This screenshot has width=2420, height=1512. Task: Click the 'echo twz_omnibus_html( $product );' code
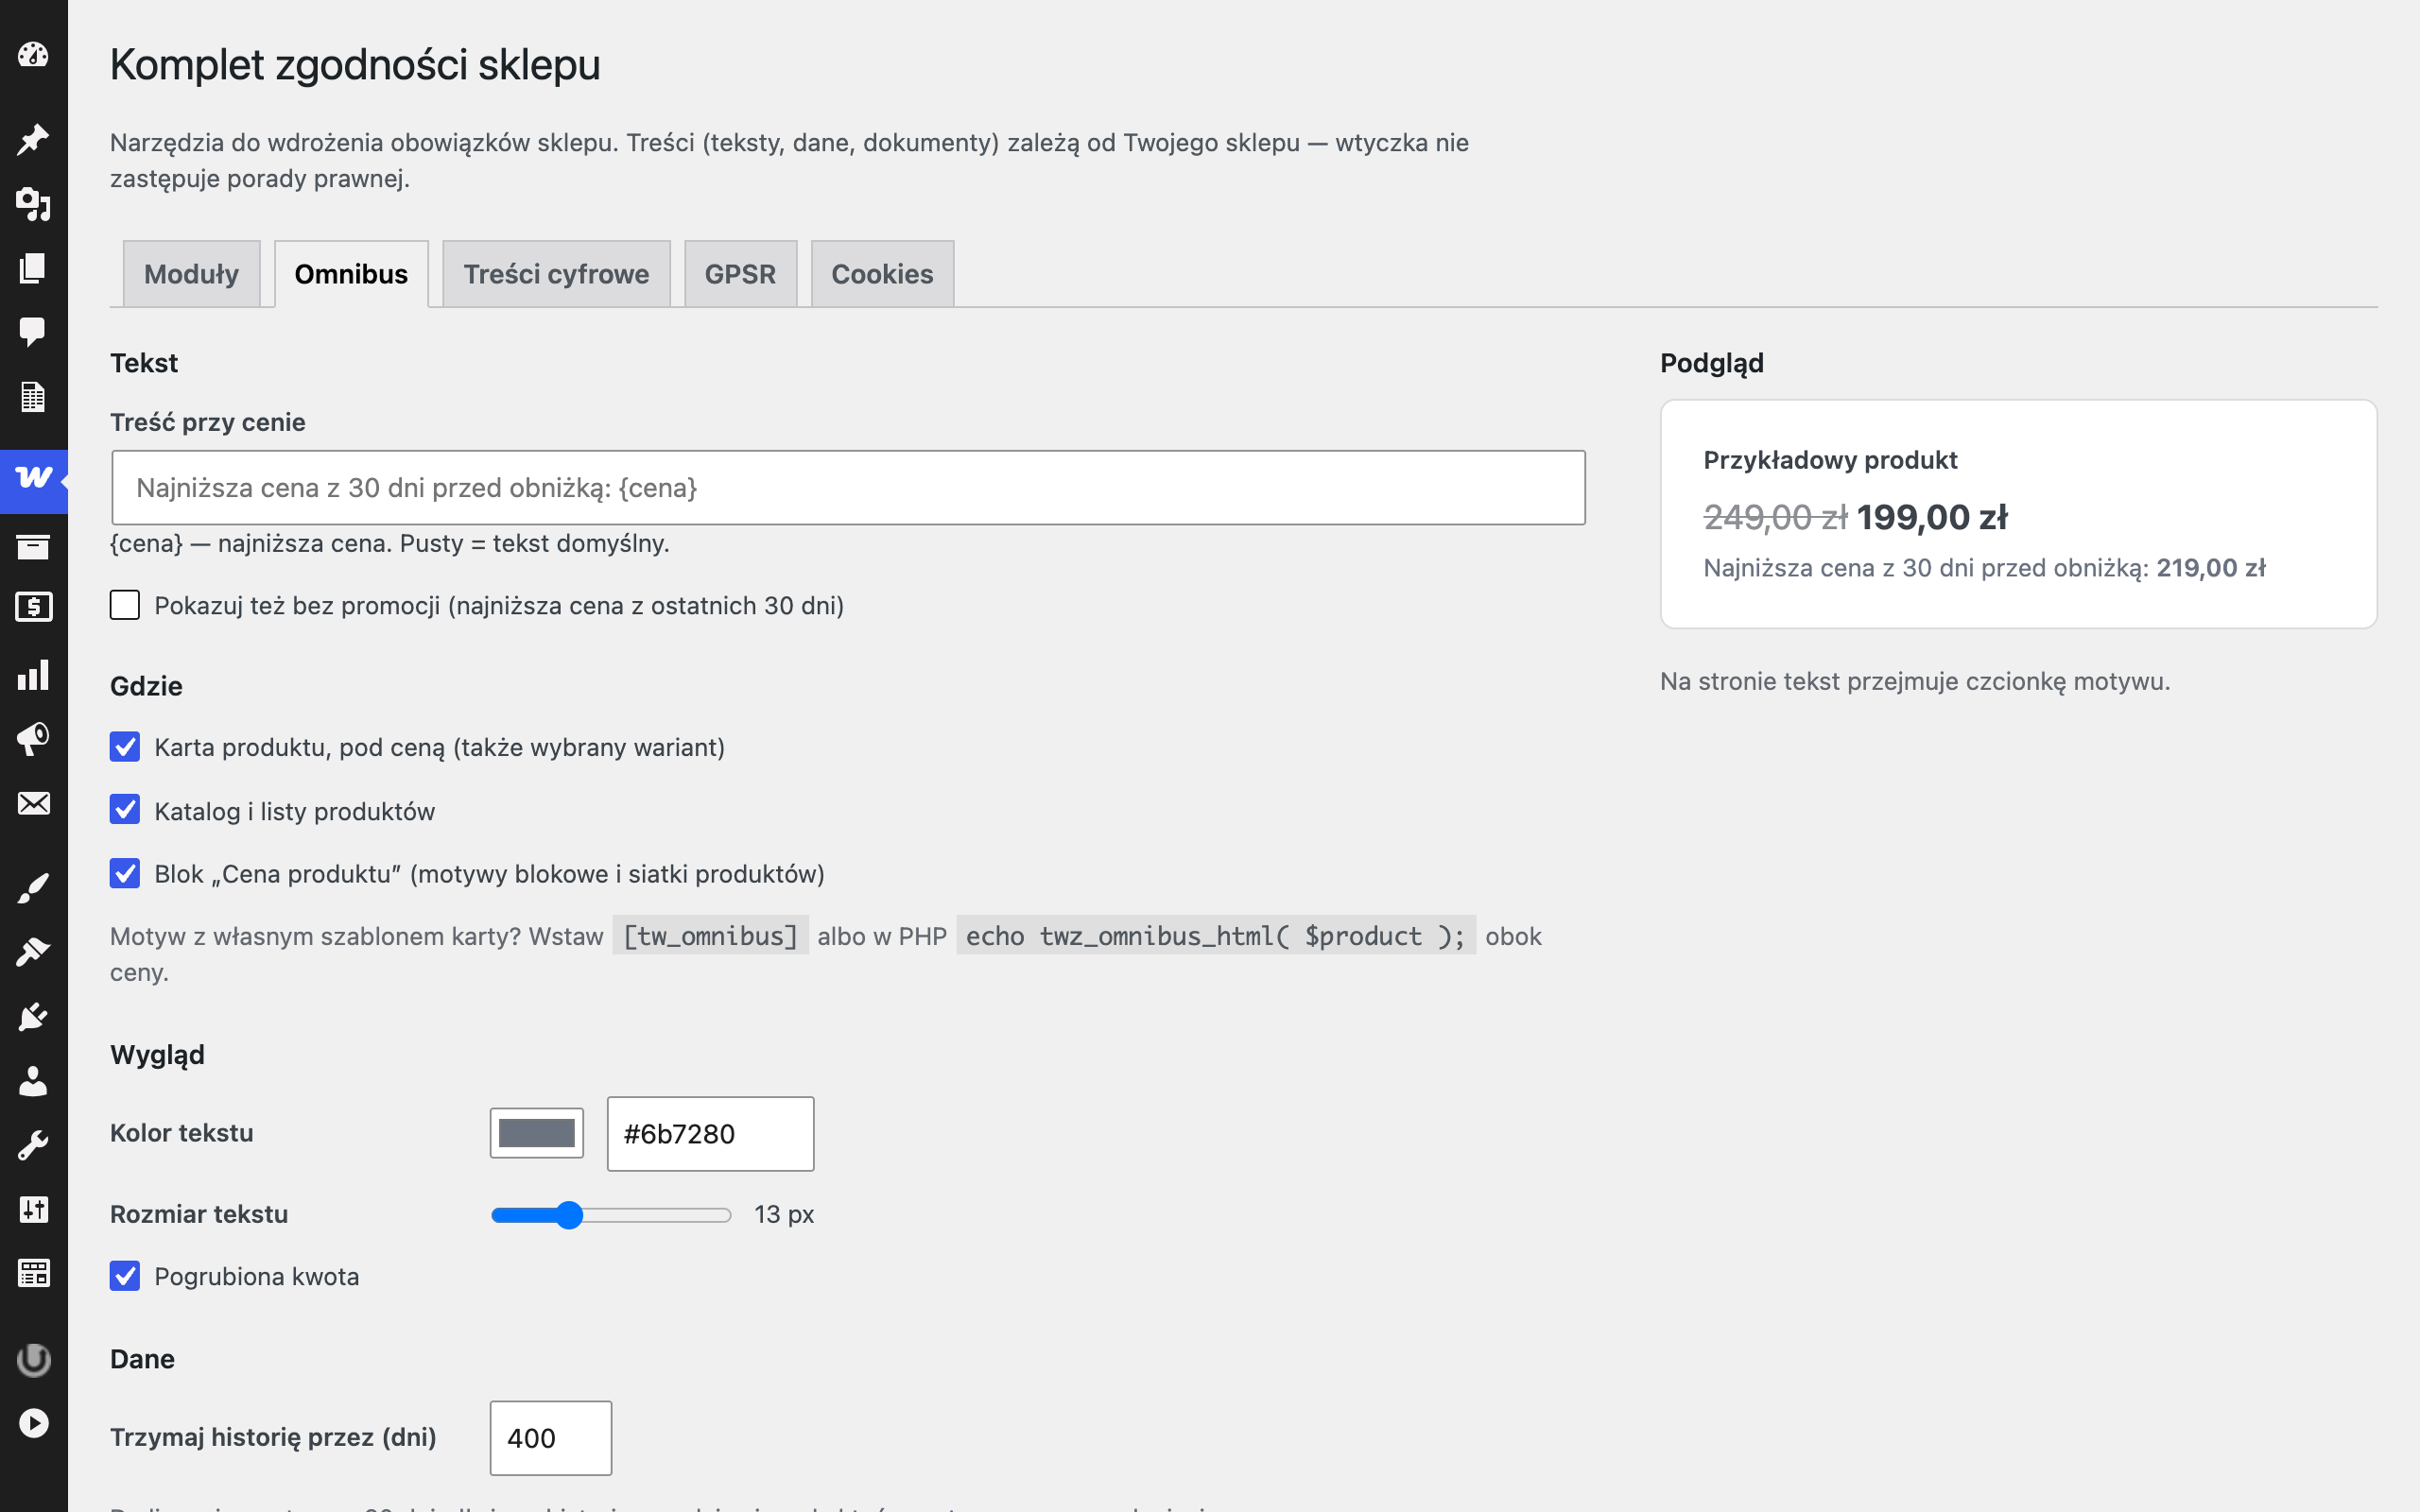1215,936
